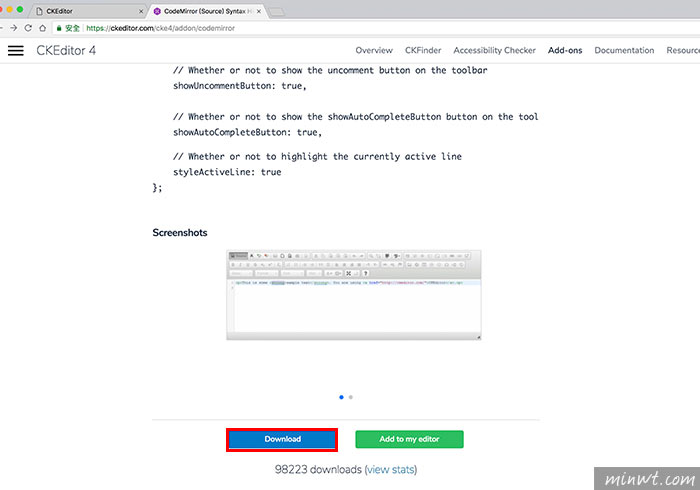Open the Add-ons nav item
This screenshot has height=490, width=700.
click(x=565, y=50)
